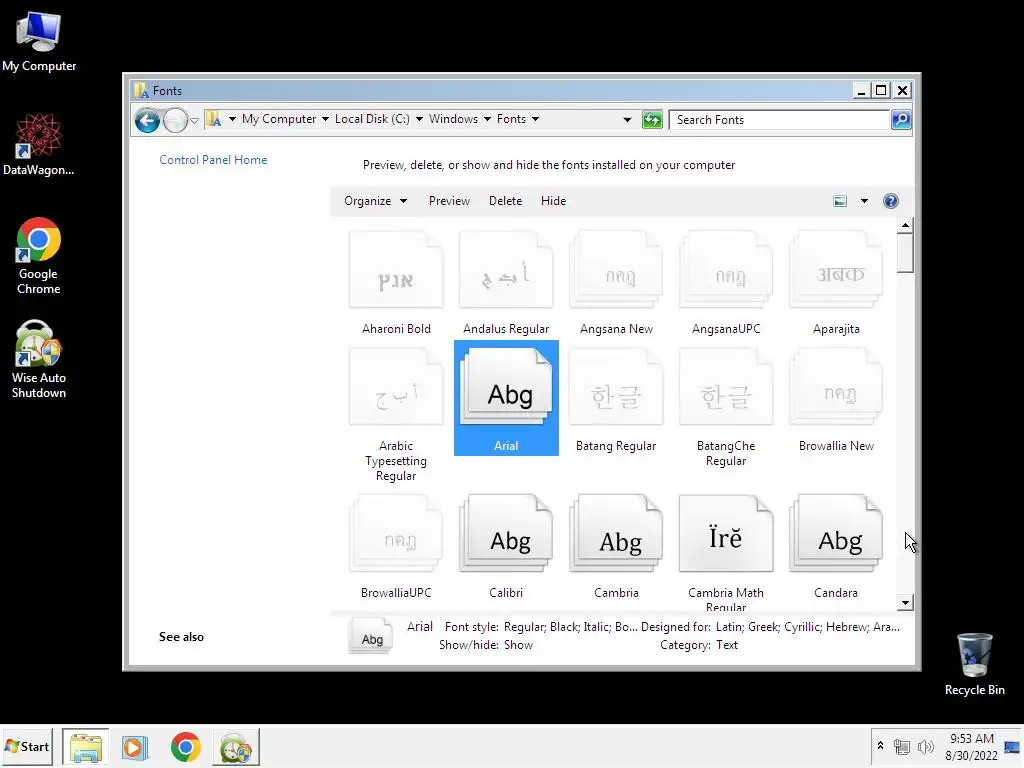Click Fonts folder icon in address bar
1024x768 pixels.
214,119
